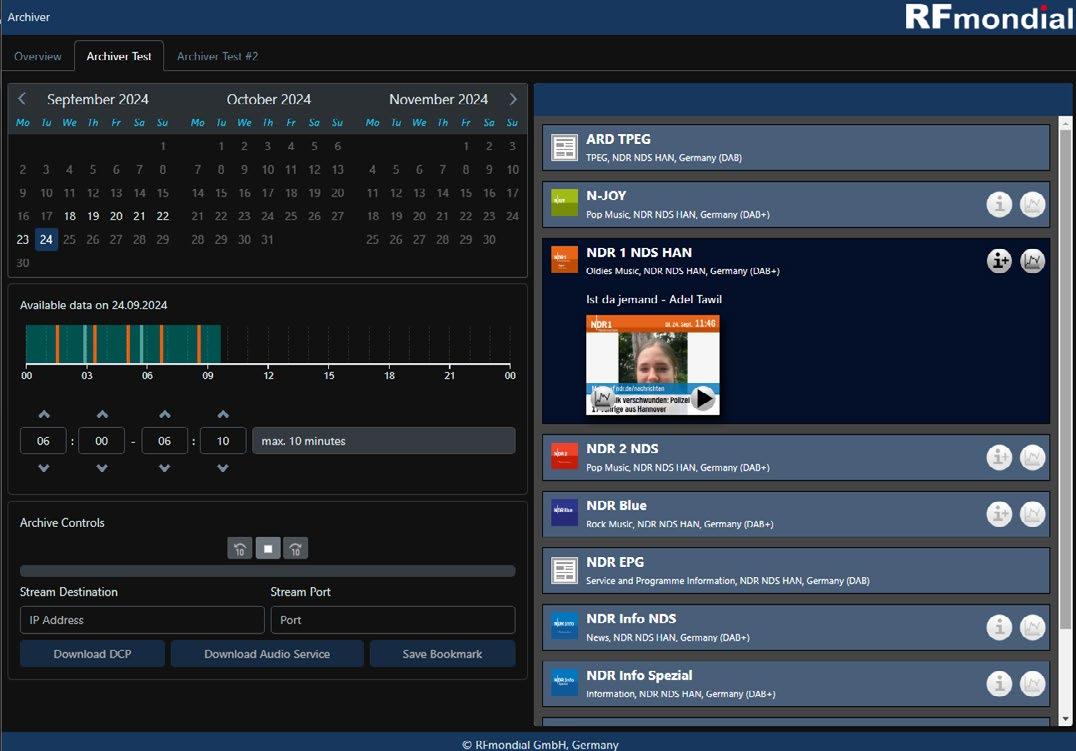The image size is (1076, 751).
Task: Click slideshow thumbnail of NDR 1
Action: [x=653, y=365]
